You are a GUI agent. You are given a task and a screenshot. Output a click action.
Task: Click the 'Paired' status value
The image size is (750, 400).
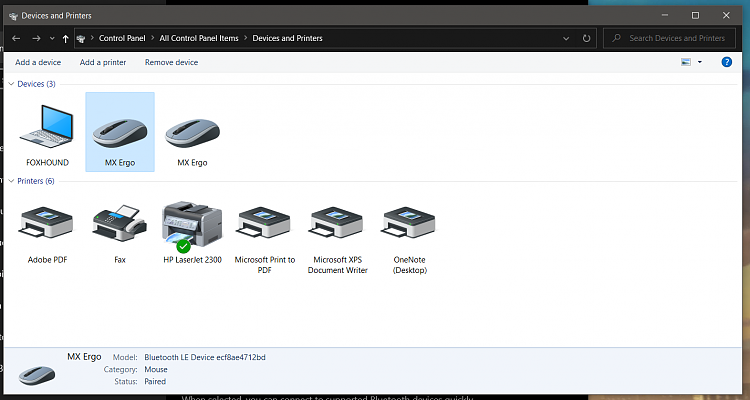(x=155, y=382)
